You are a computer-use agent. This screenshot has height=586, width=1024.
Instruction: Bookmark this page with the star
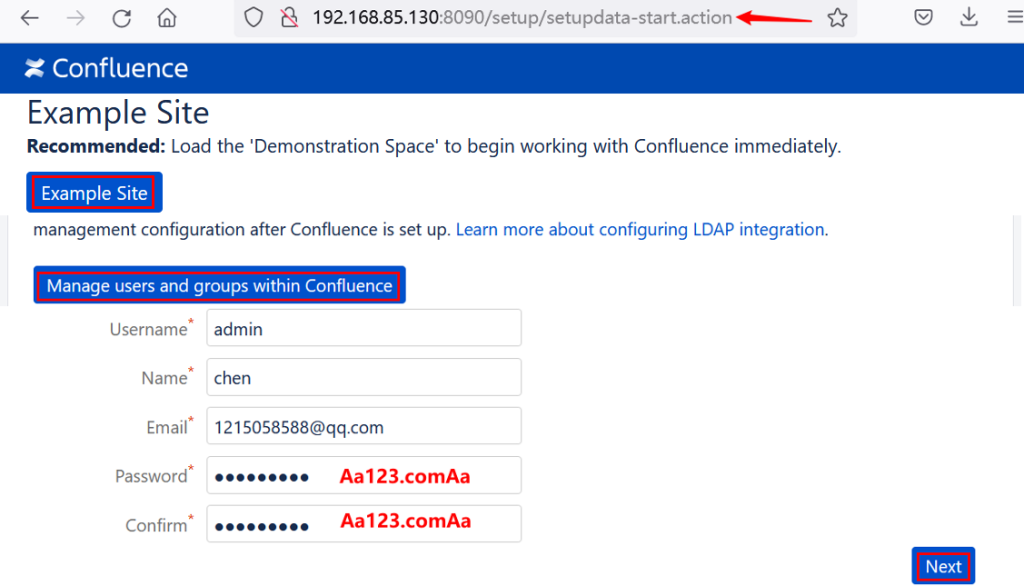click(x=837, y=18)
